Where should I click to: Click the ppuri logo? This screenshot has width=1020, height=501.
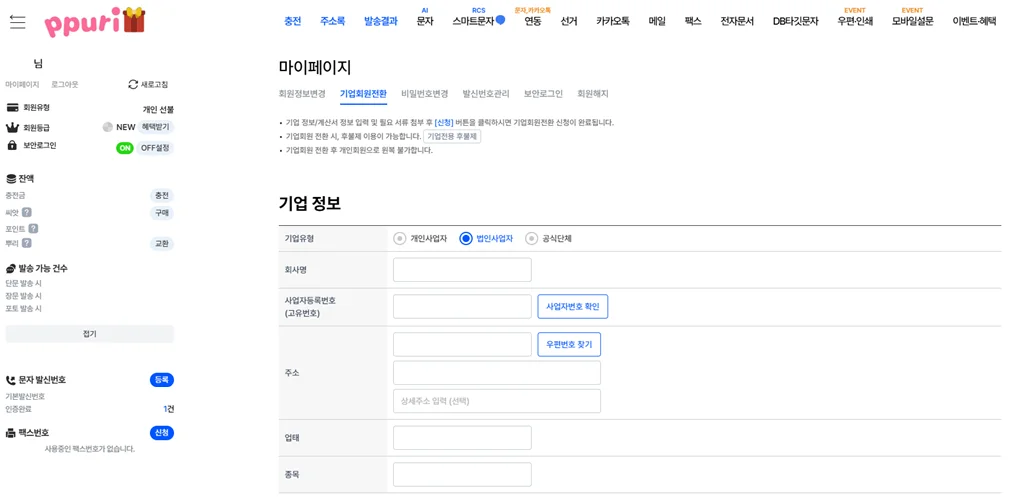(95, 21)
